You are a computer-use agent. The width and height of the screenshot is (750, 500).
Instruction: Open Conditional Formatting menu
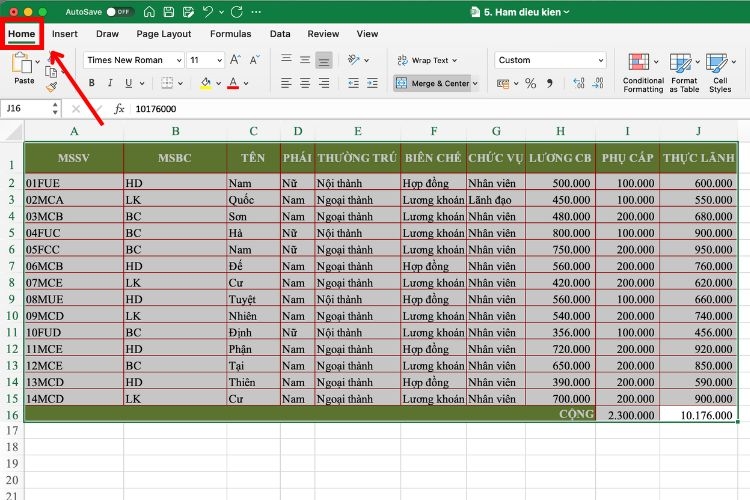[x=643, y=72]
